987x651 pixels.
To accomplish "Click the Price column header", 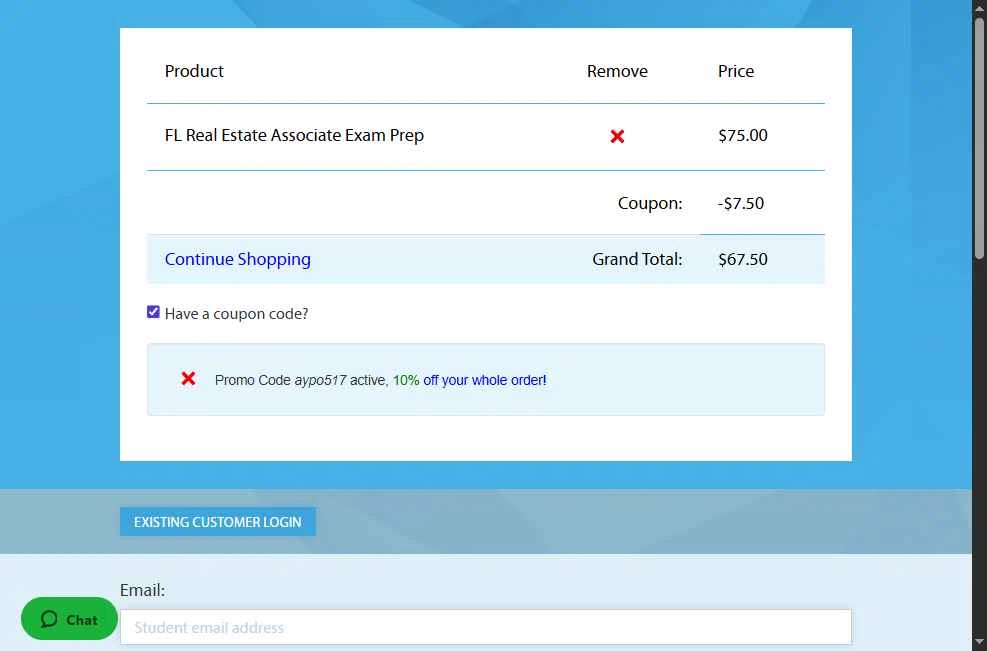I will [x=736, y=71].
